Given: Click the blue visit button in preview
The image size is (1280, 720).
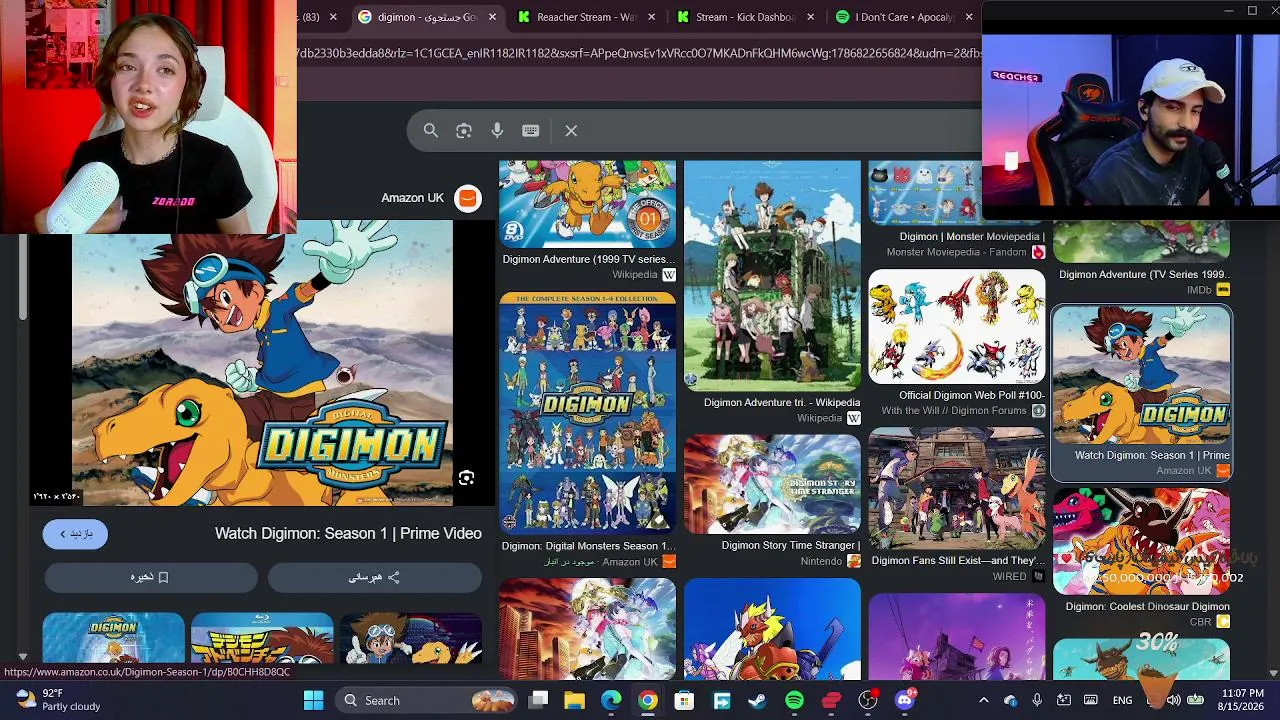Looking at the screenshot, I should coord(75,534).
